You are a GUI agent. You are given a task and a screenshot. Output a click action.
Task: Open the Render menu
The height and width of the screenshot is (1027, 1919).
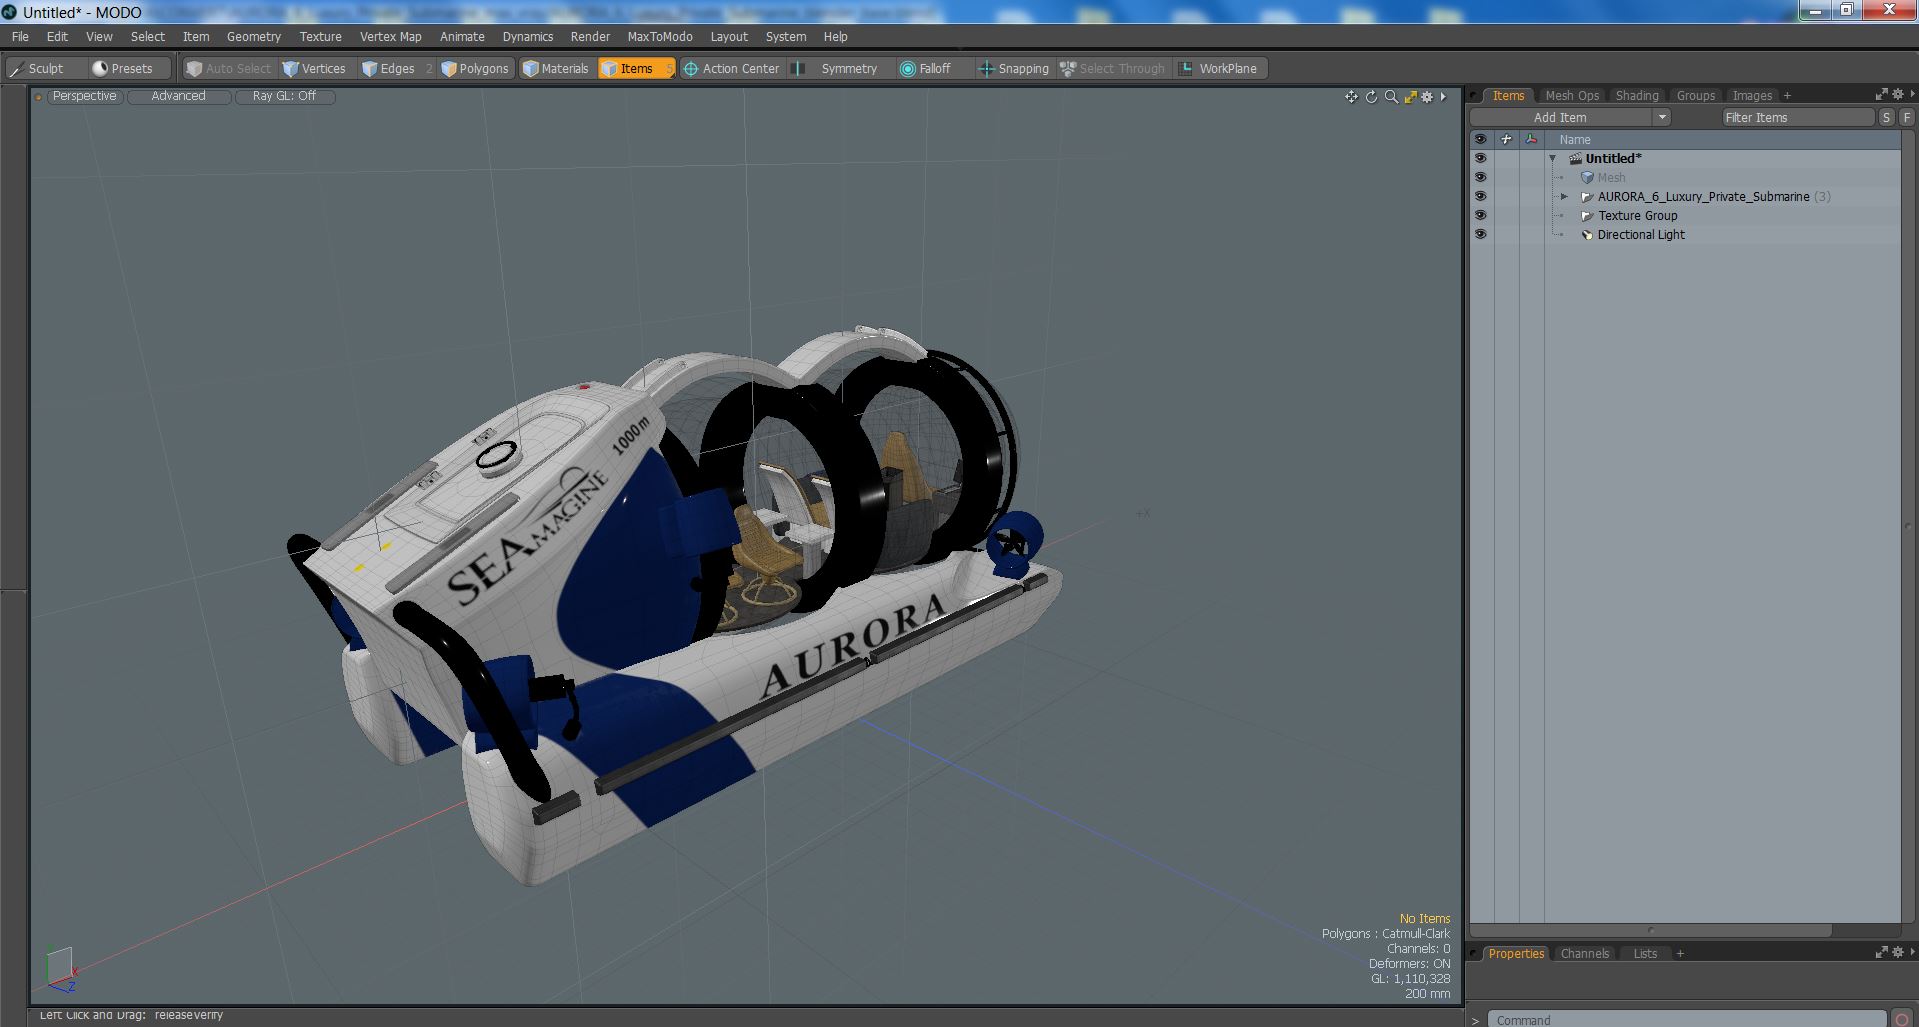coord(590,36)
